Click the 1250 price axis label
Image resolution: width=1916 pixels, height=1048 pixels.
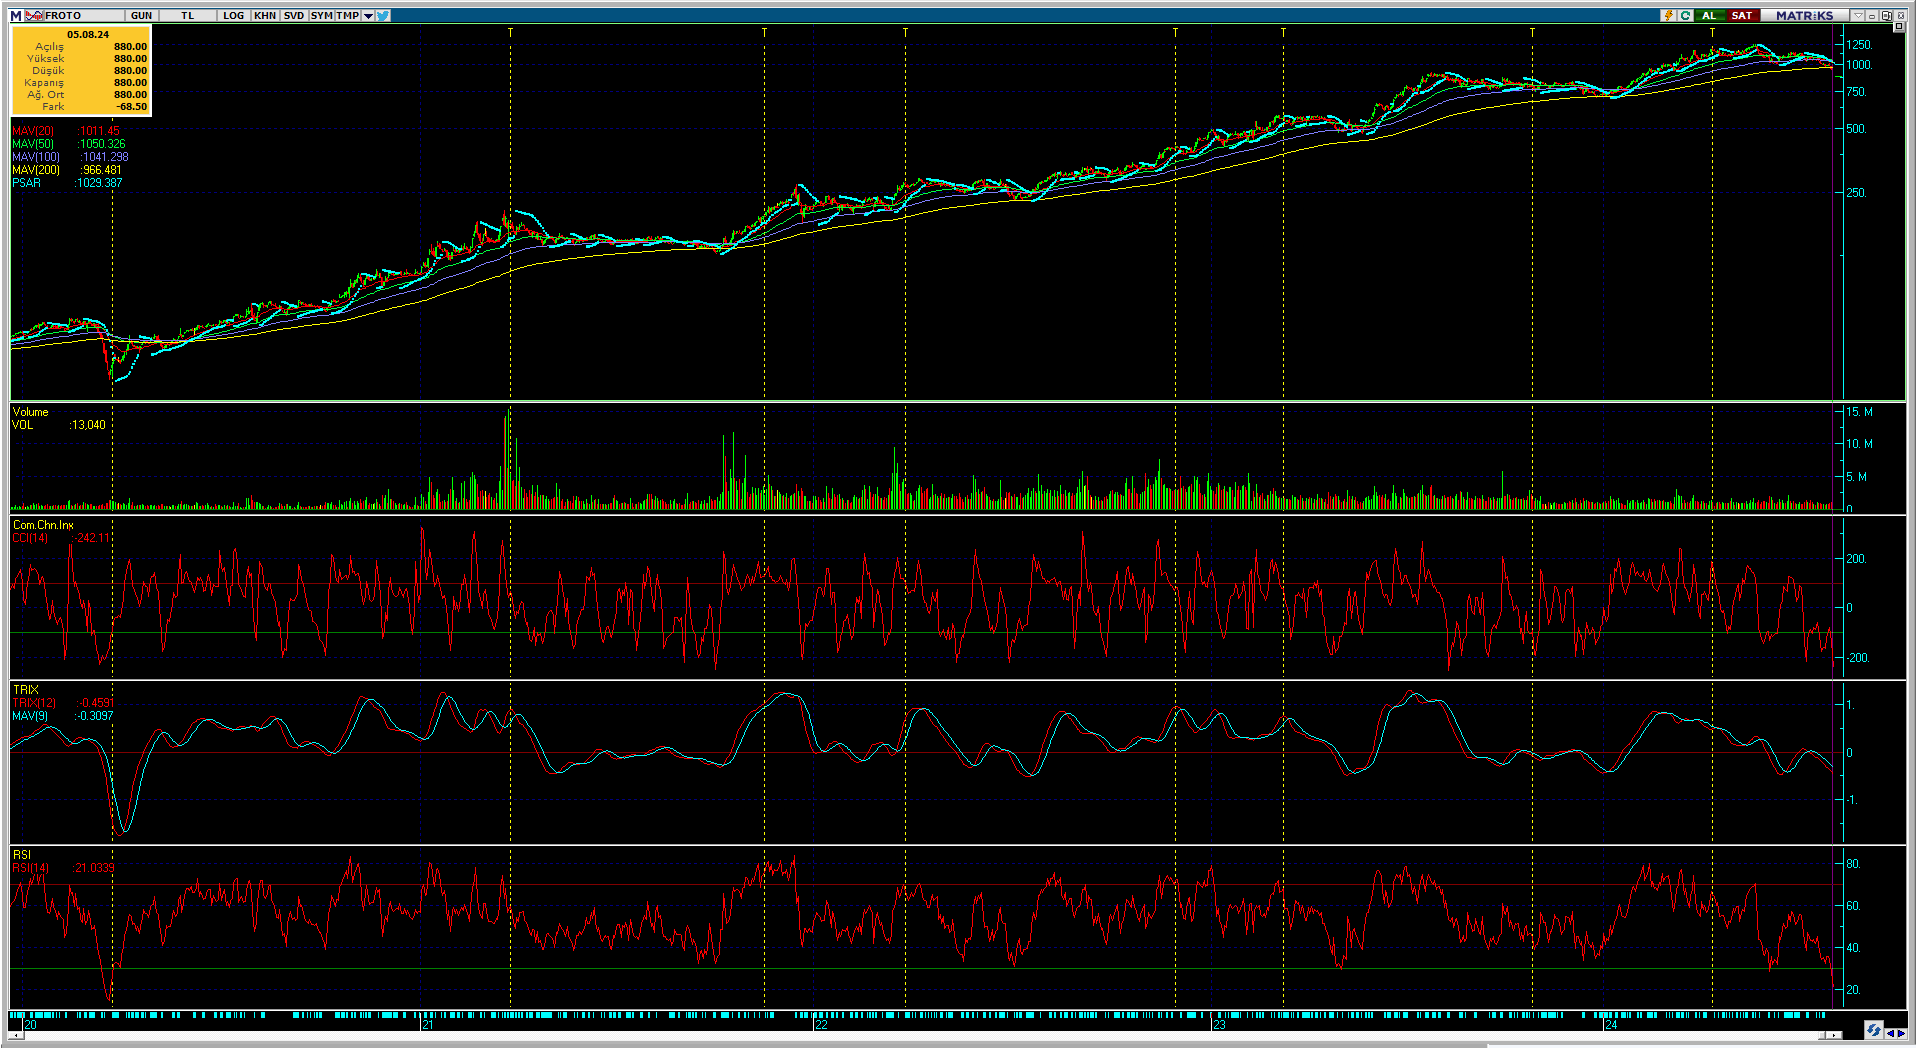(x=1859, y=45)
